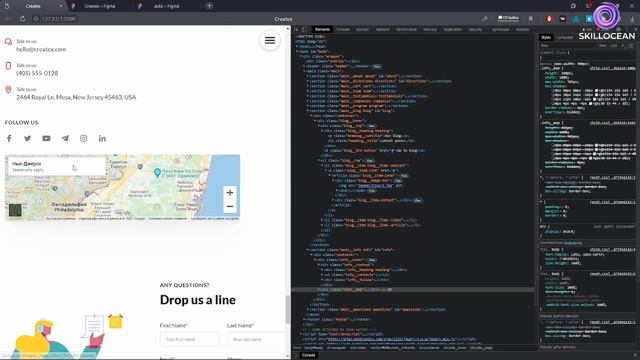Close the Createx browser tab
640x360 pixels.
pos(61,6)
